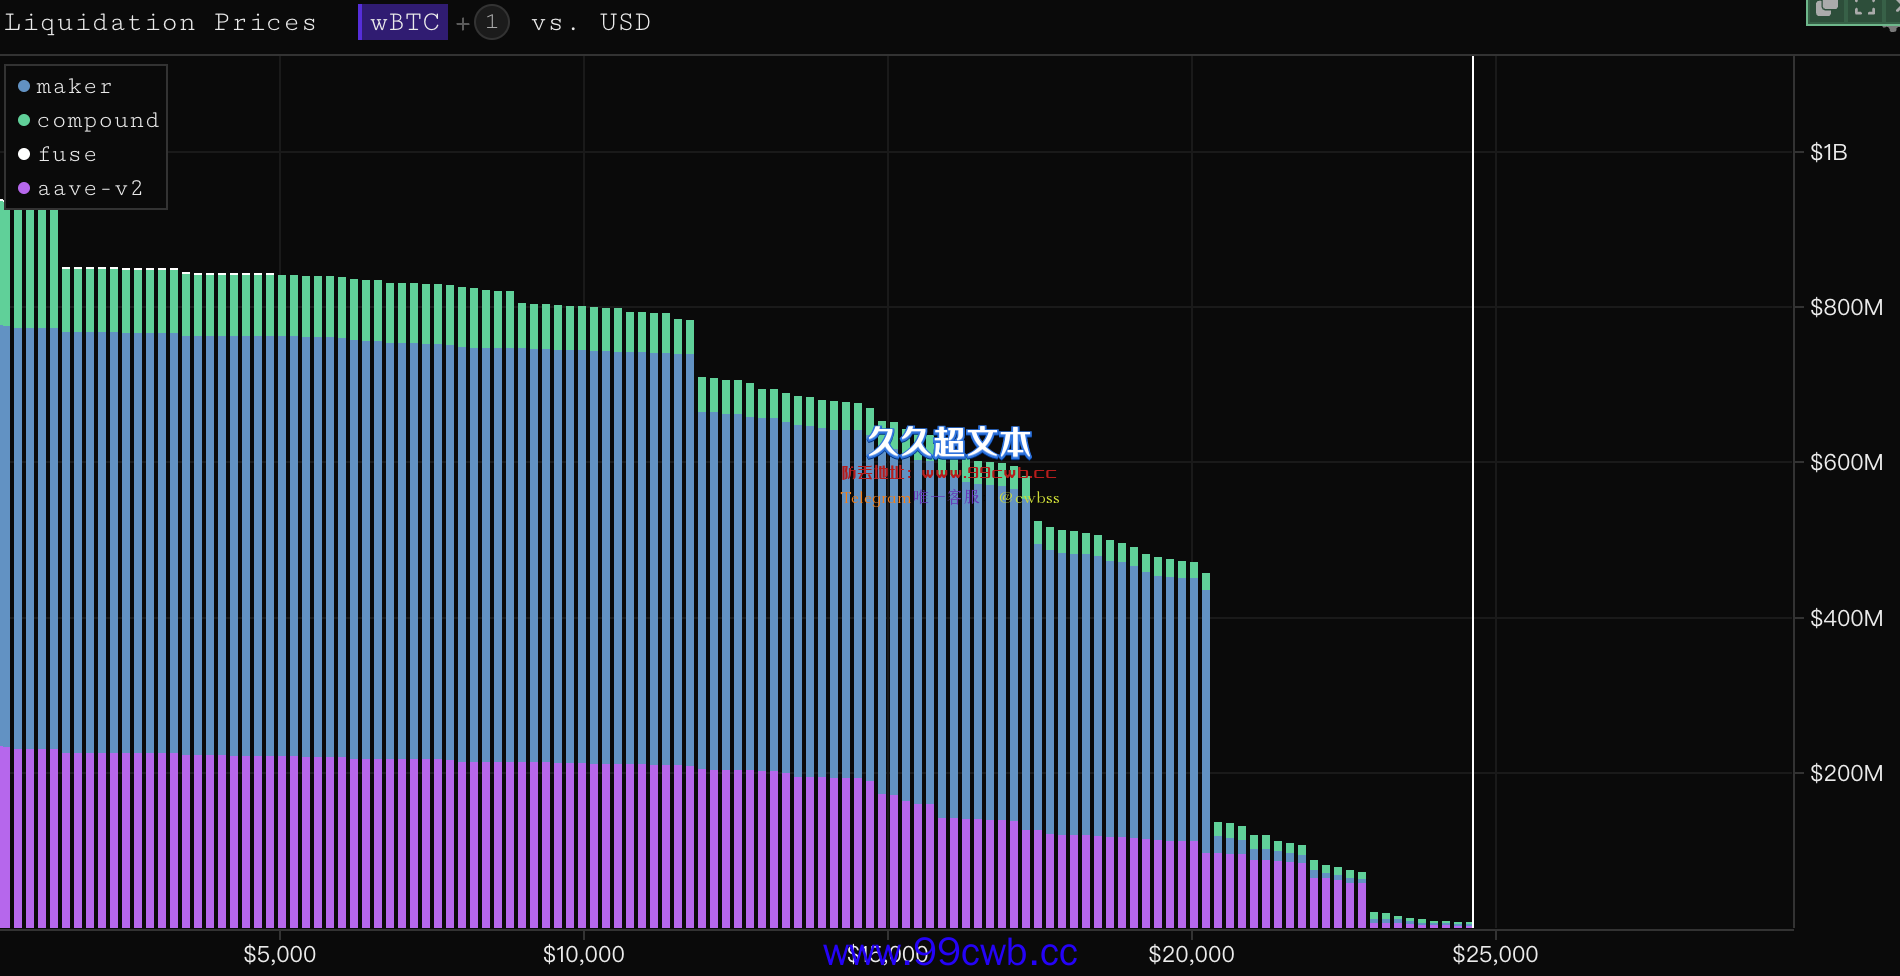1900x976 pixels.
Task: Click the $20,000 x-axis label
Action: 1191,955
